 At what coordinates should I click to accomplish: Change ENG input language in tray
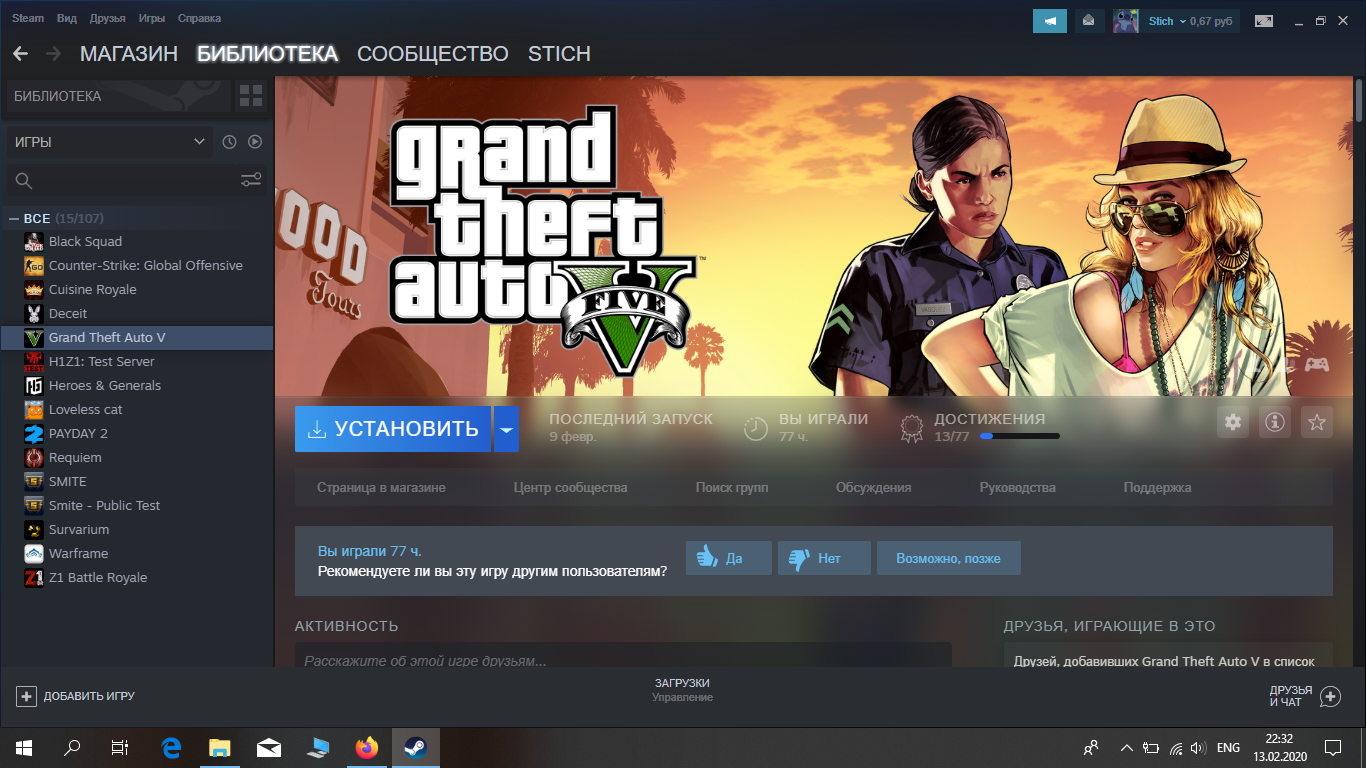[x=1228, y=747]
